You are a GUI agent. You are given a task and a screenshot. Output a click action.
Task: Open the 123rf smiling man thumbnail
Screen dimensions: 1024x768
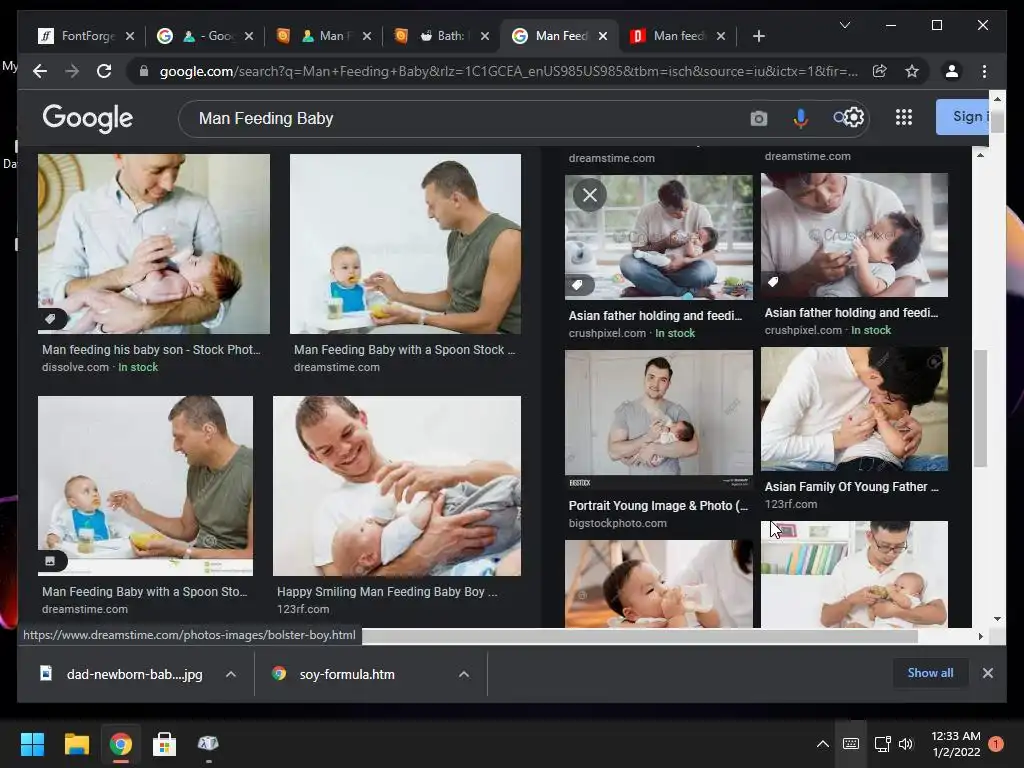397,485
